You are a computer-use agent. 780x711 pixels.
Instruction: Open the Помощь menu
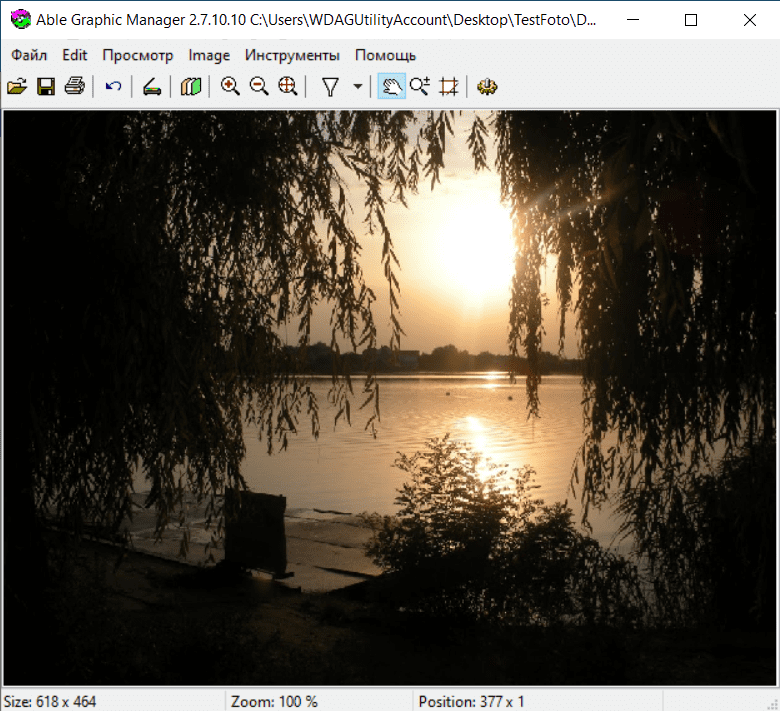click(x=385, y=55)
